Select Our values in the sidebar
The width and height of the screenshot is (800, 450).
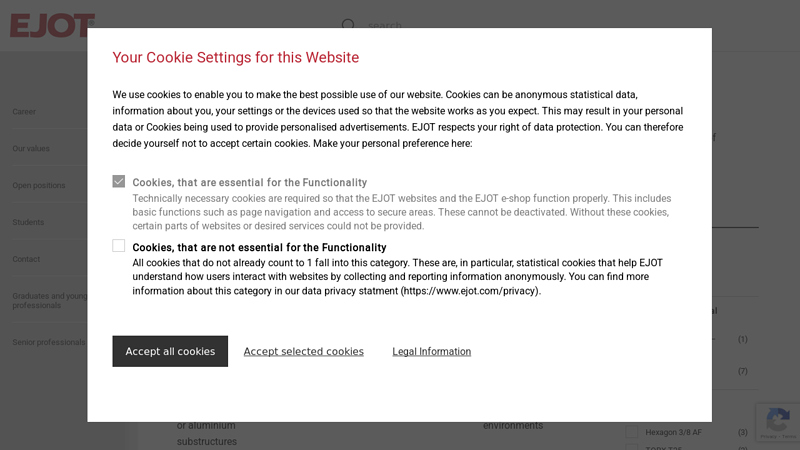[x=31, y=149]
